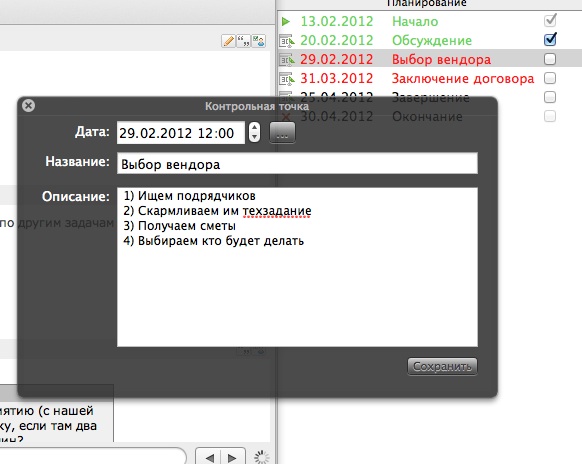Screen dimensions: 582x464
Task: Click the quote marks icon
Action: [x=243, y=41]
